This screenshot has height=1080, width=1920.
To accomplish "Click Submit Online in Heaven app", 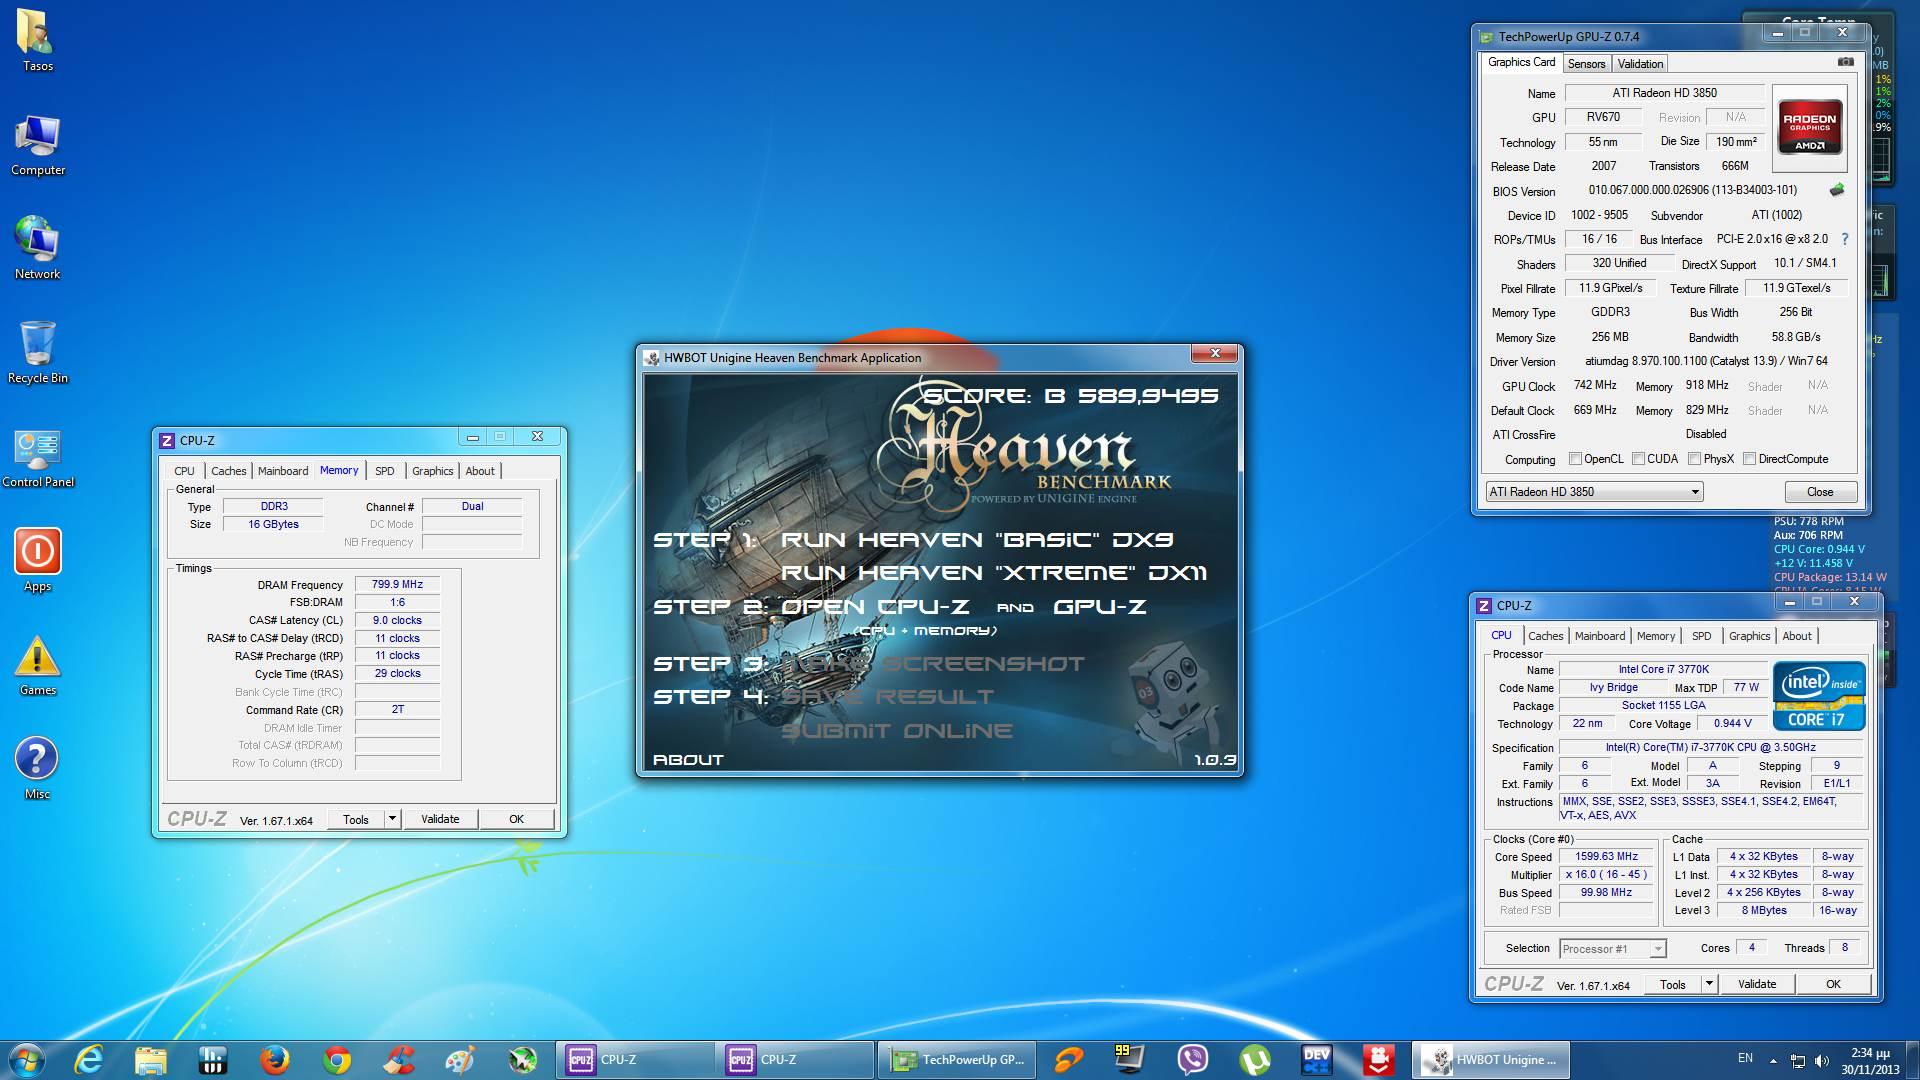I will coord(897,731).
